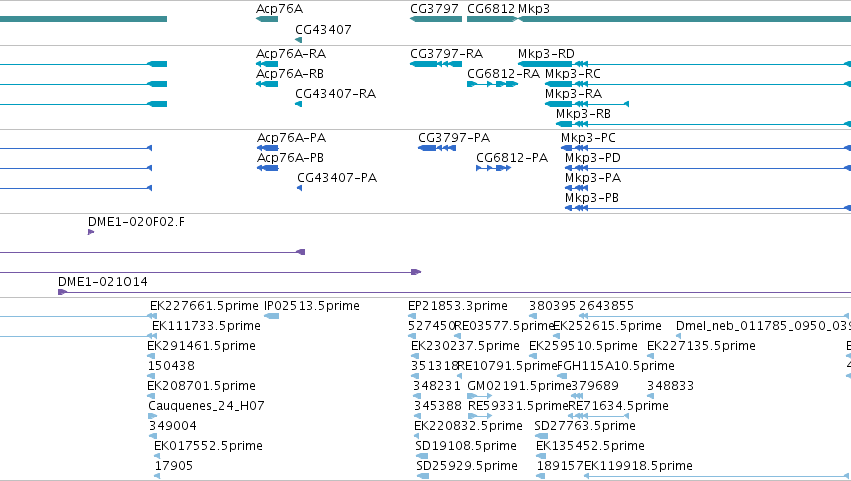This screenshot has width=851, height=481.
Task: Select EST EK220832.5prime
Action: point(468,426)
